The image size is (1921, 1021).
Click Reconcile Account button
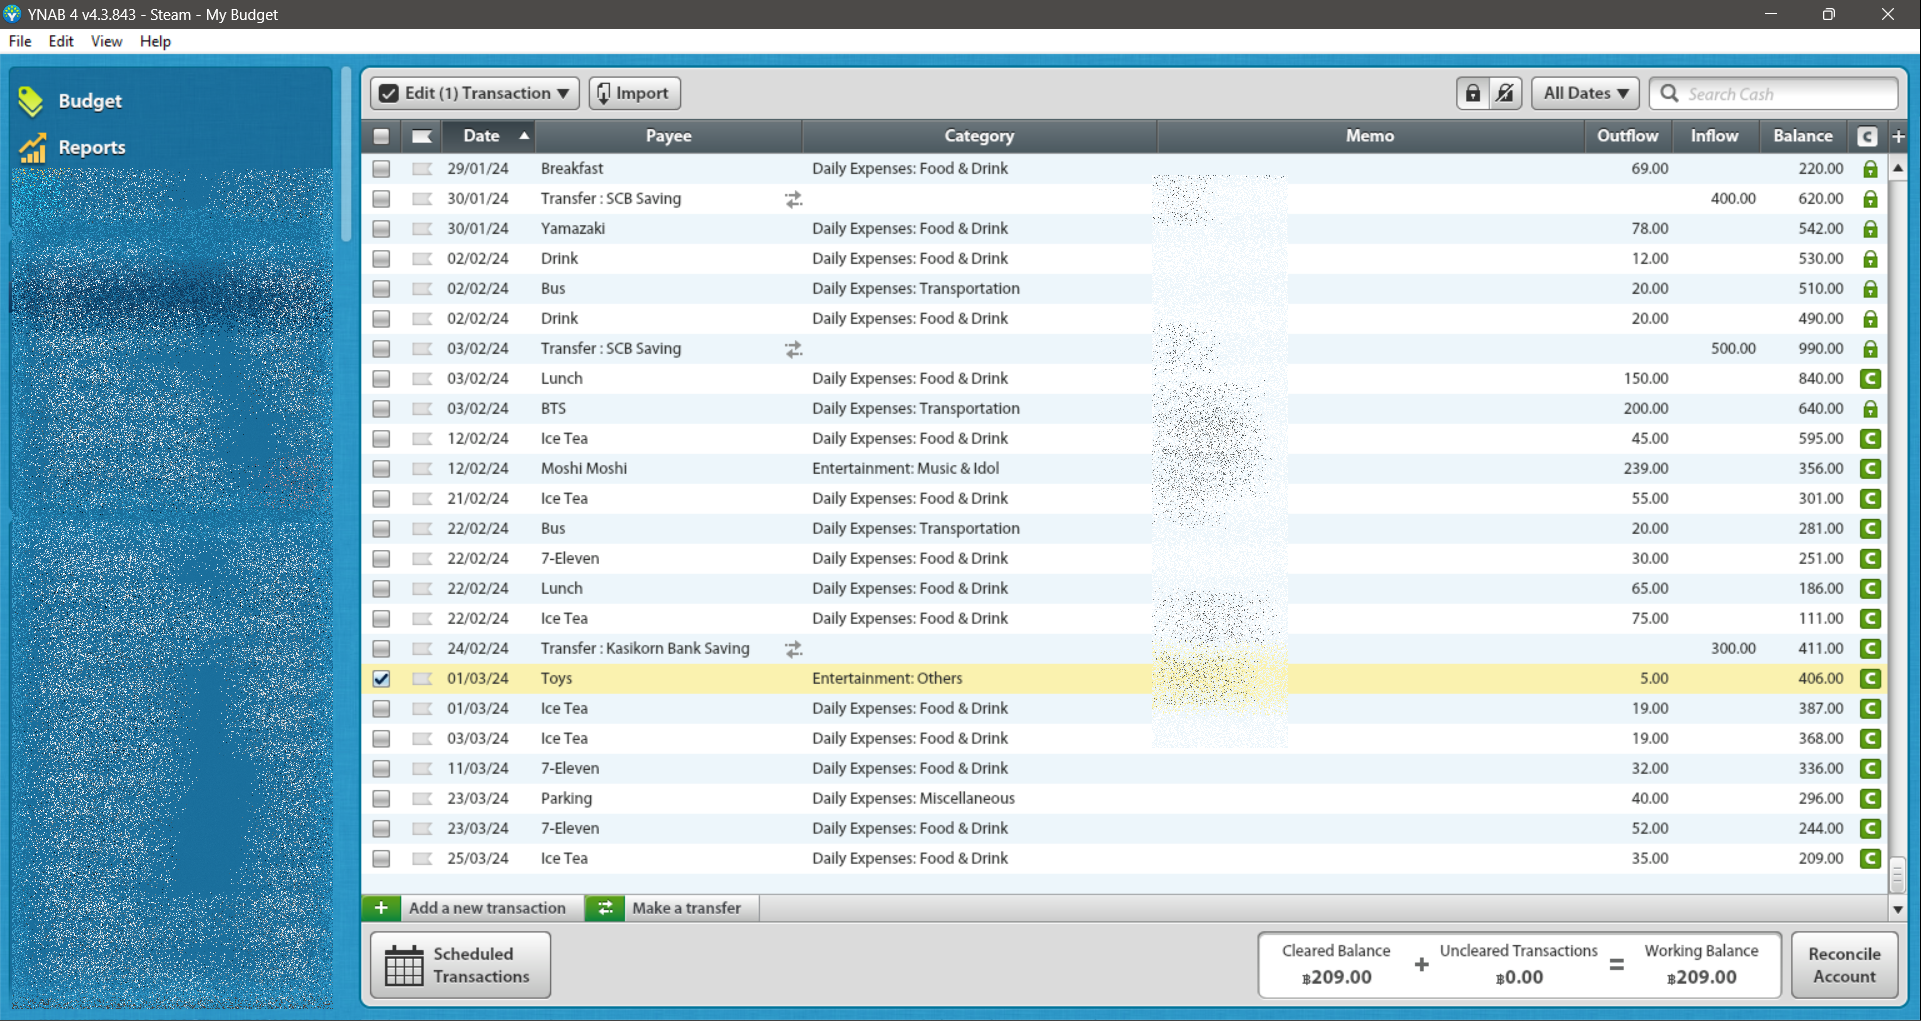pyautogui.click(x=1844, y=965)
